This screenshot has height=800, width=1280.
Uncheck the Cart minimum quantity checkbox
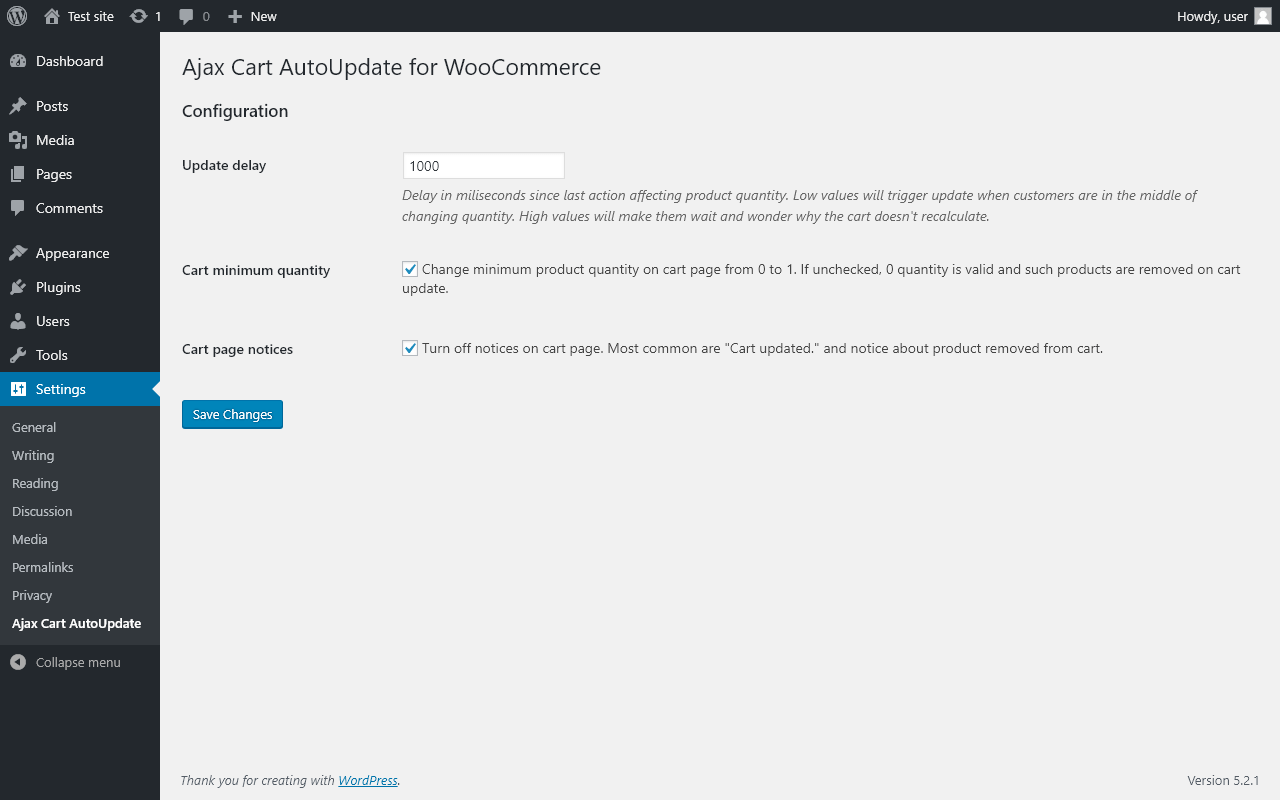pos(410,269)
